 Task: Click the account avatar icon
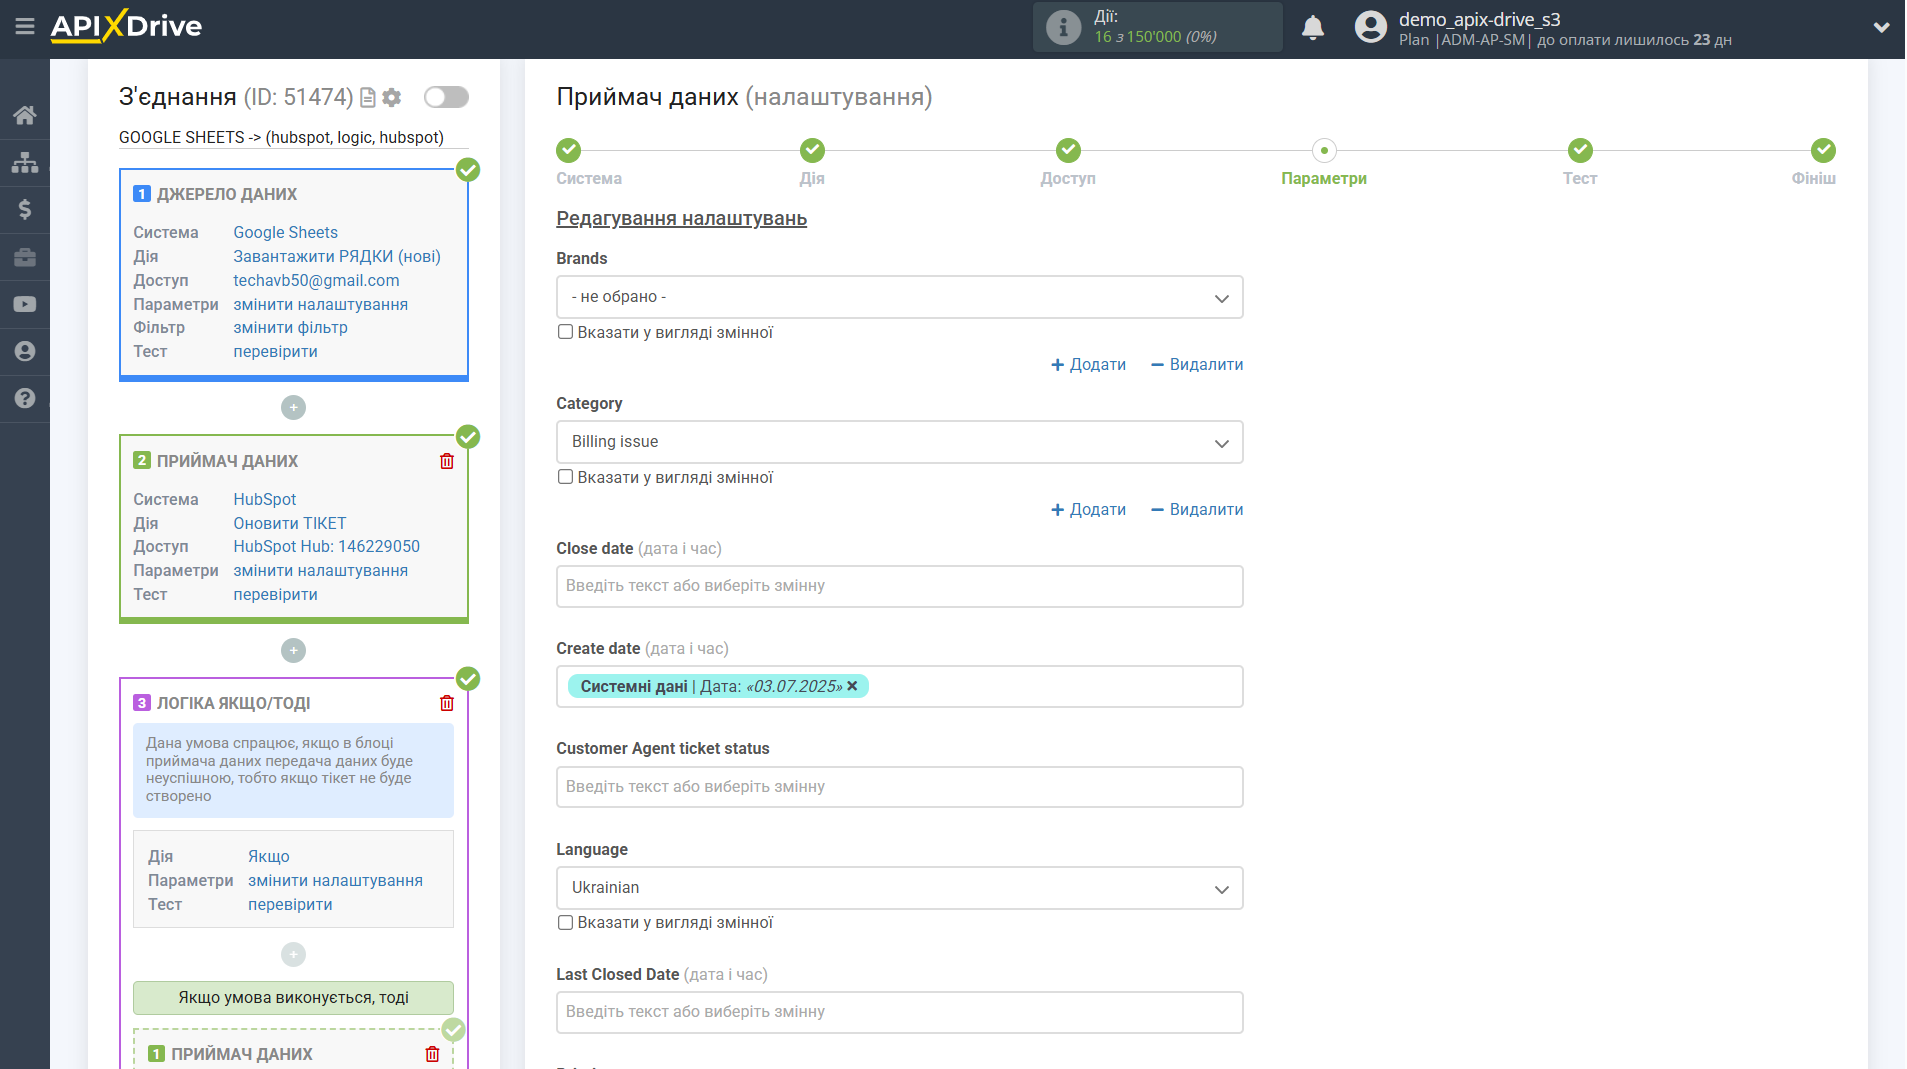pyautogui.click(x=1370, y=27)
